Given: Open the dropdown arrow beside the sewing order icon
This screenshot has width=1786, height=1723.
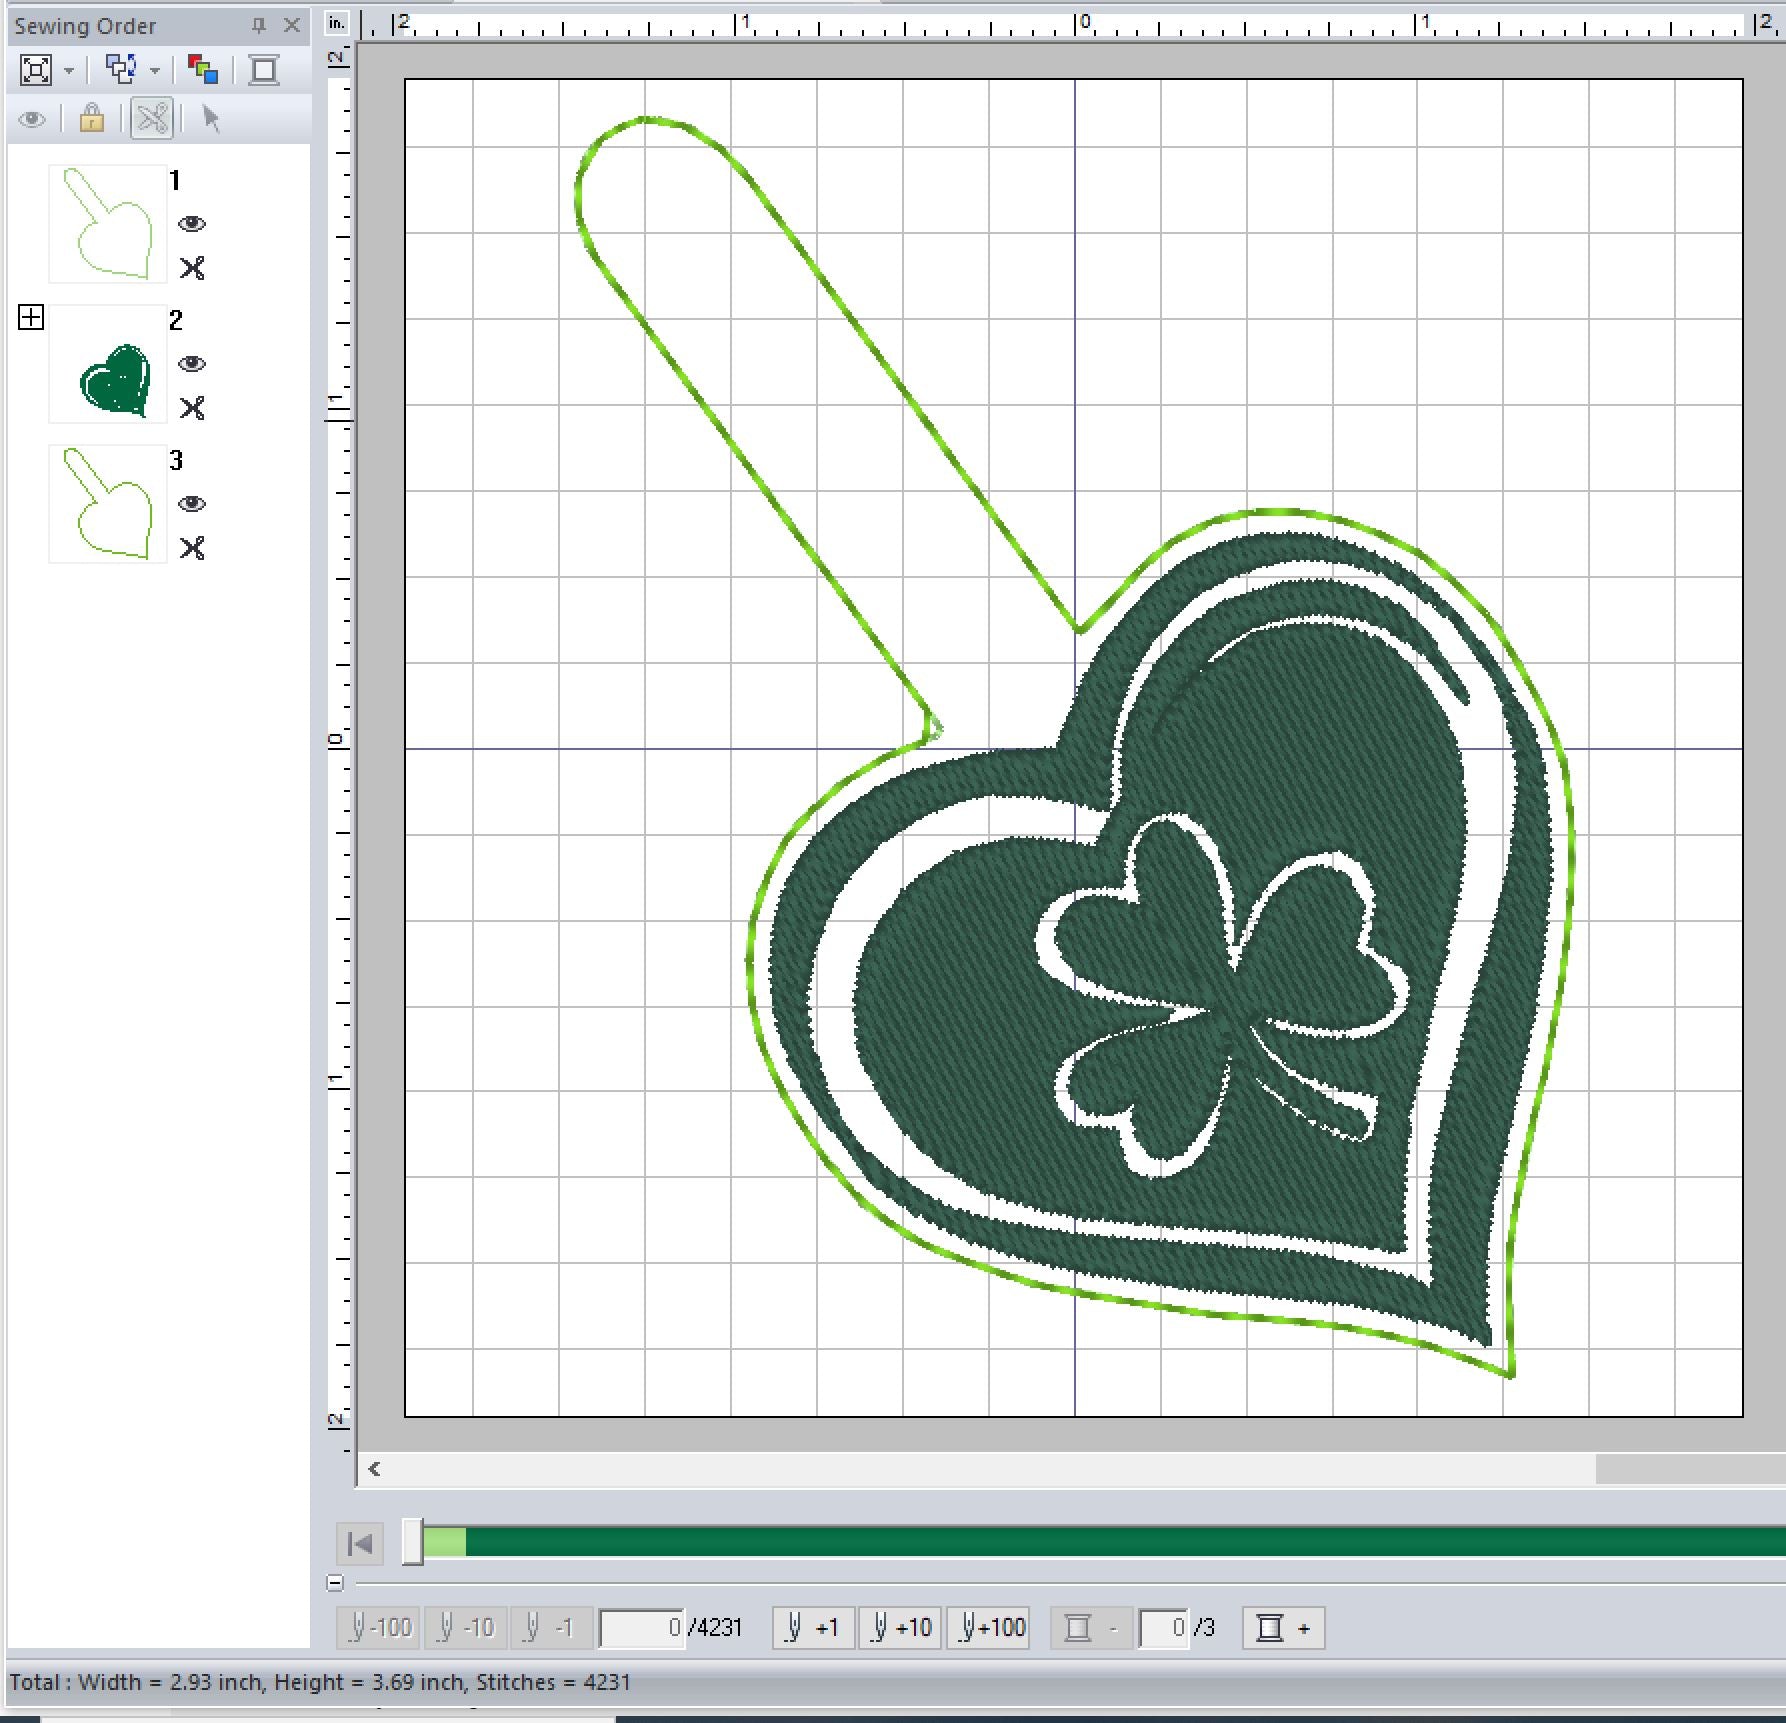Looking at the screenshot, I should (x=155, y=71).
